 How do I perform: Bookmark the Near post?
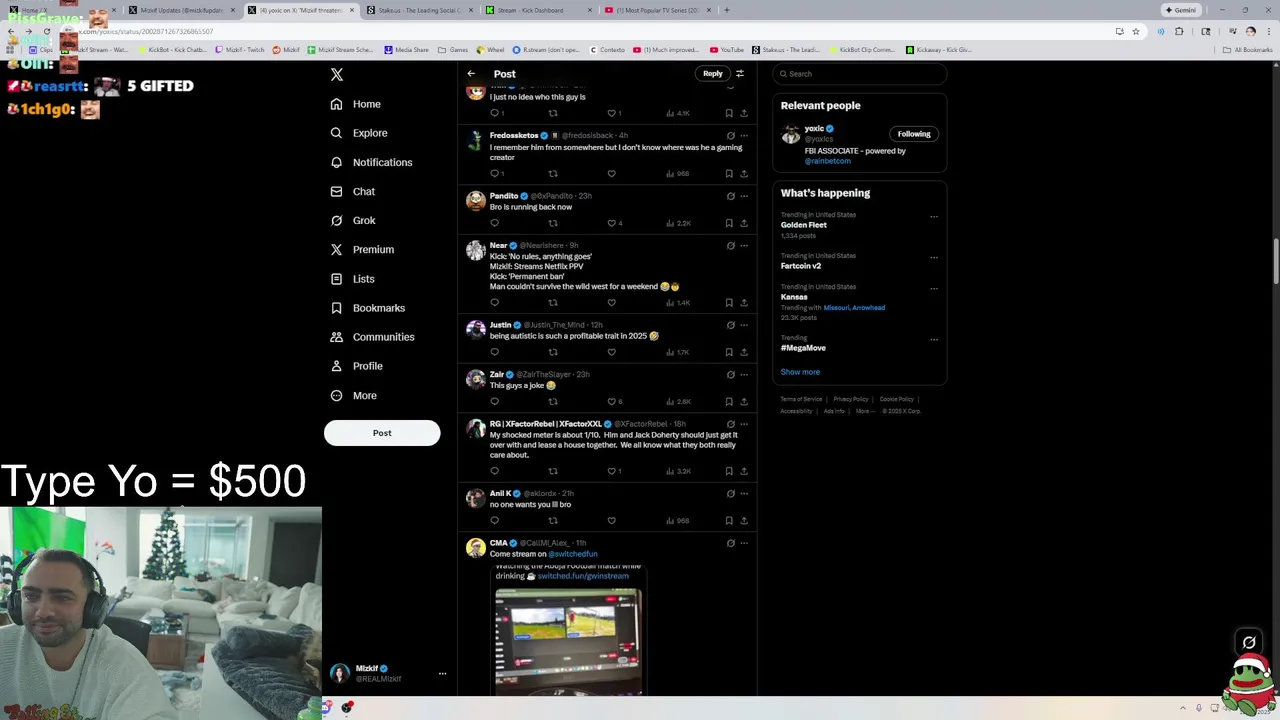coord(729,302)
